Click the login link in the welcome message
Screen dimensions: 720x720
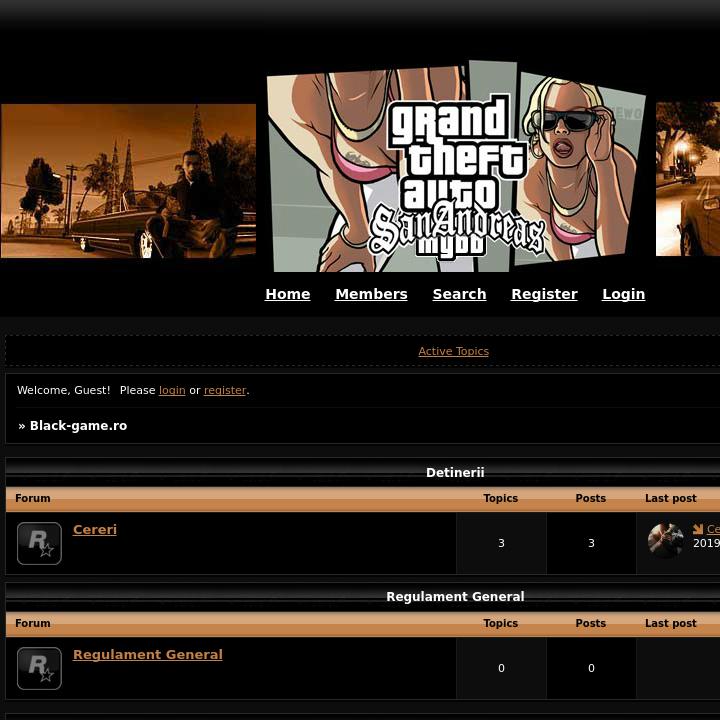pyautogui.click(x=172, y=390)
